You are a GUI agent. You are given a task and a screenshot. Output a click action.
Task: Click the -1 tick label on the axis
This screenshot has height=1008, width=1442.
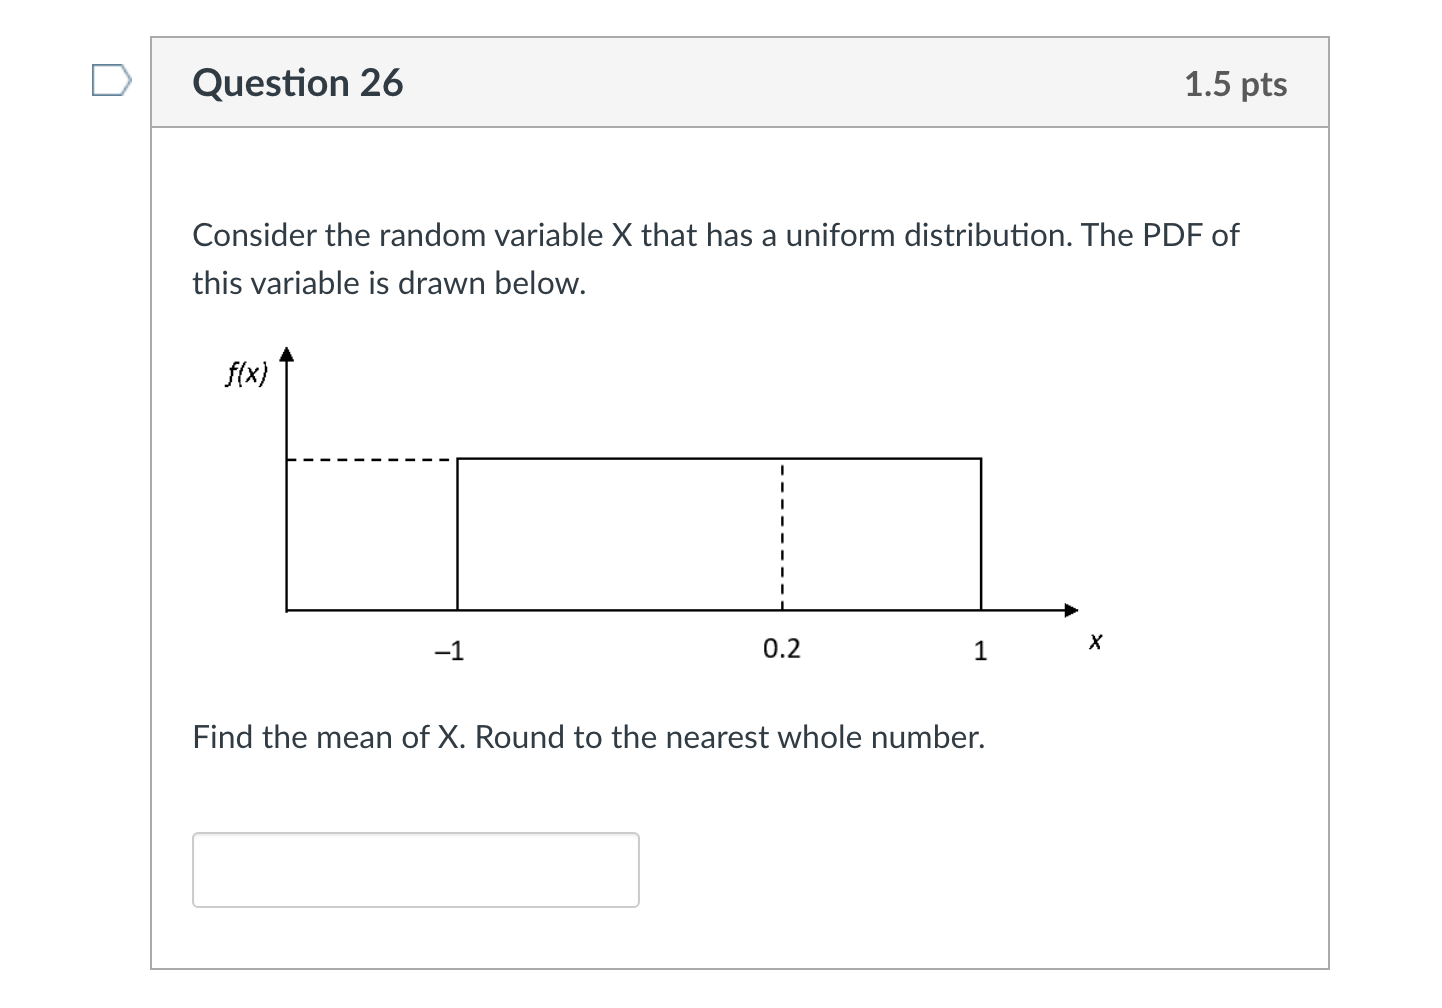[x=449, y=650]
